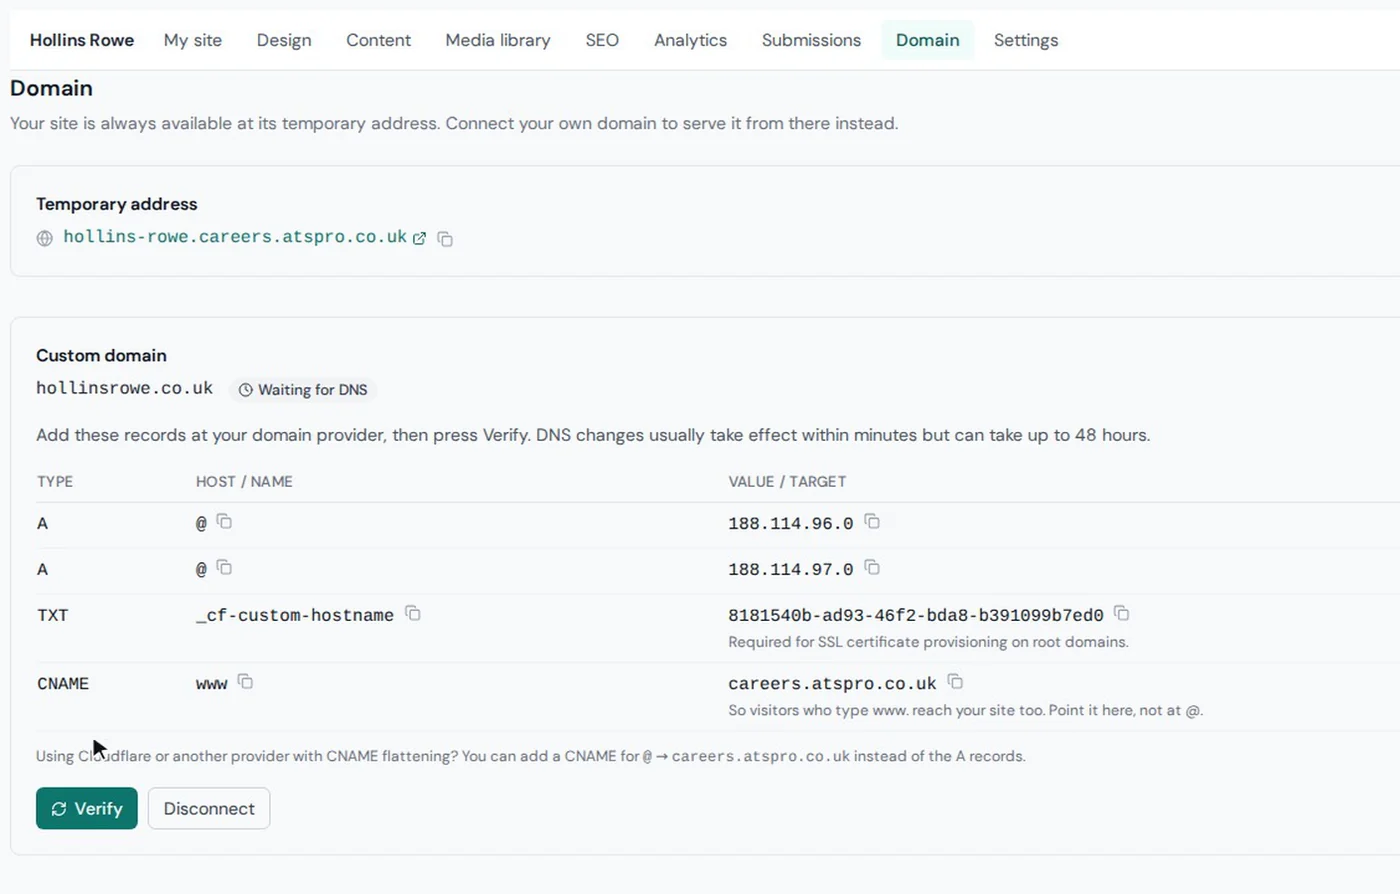Click the clock icon in Waiting for DNS
Screen dimensions: 1400x894
(245, 390)
